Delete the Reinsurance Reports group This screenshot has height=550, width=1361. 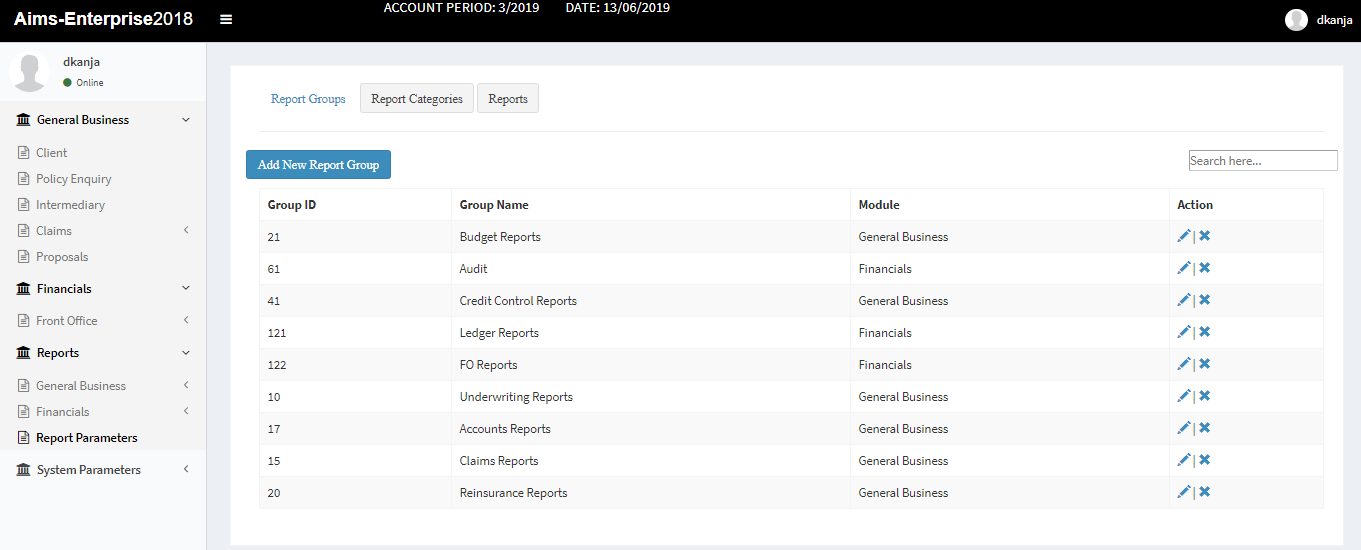[x=1205, y=492]
